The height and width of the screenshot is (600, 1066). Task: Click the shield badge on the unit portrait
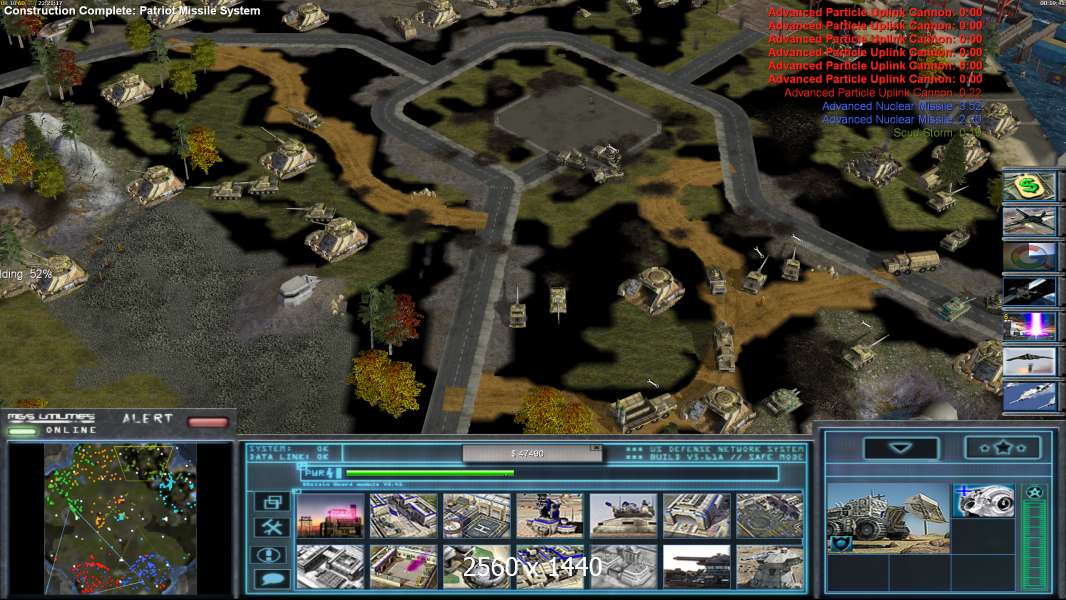coord(841,544)
